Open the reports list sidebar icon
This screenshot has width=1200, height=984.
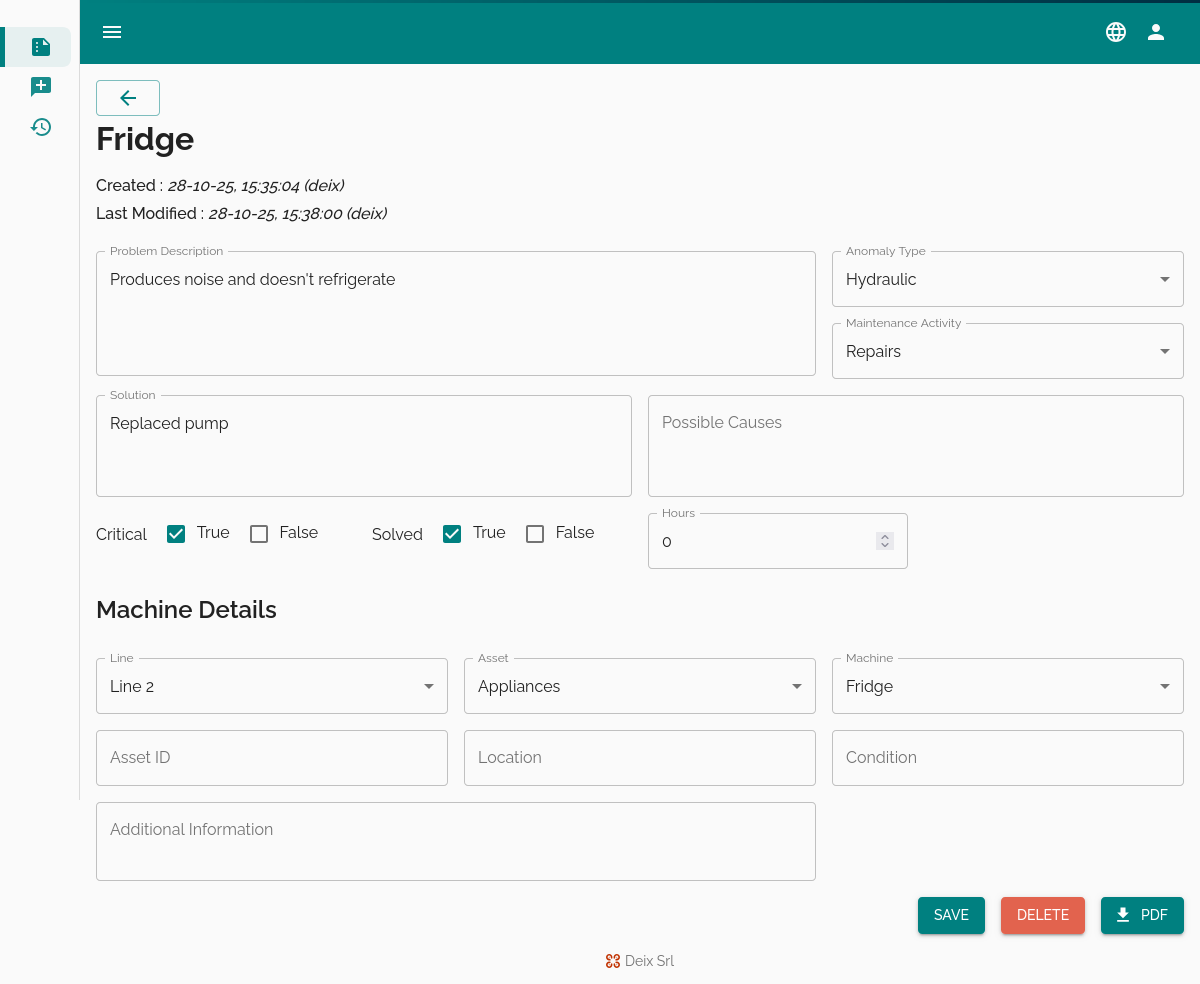41,47
